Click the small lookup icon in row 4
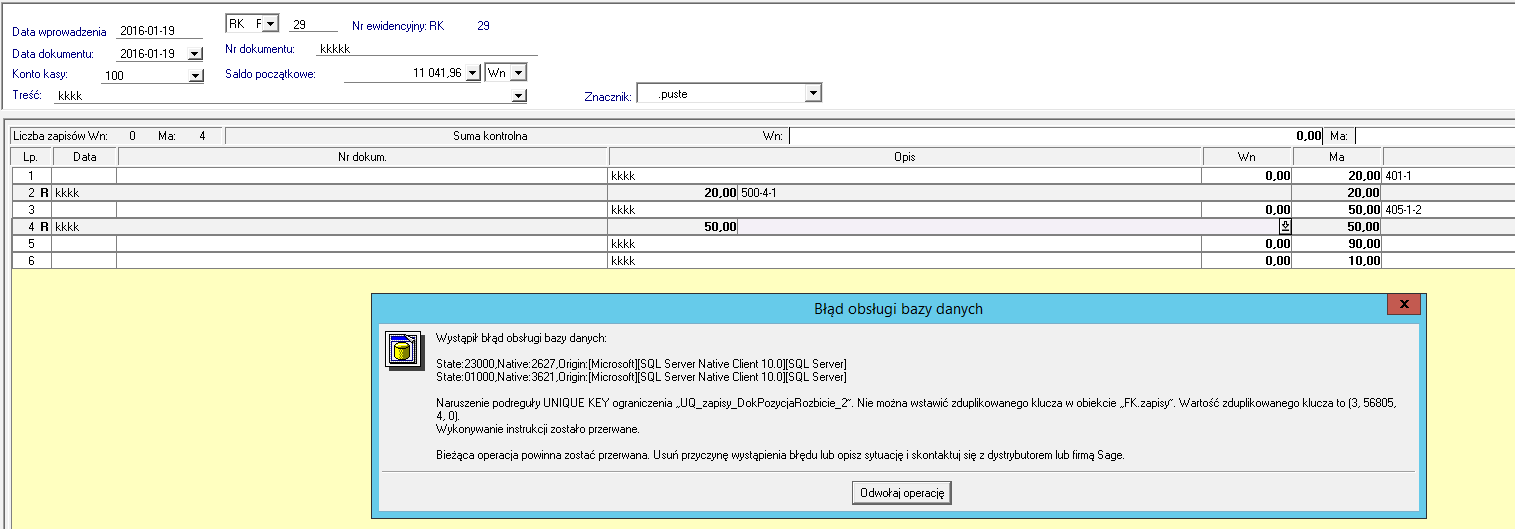This screenshot has width=1515, height=529. [1285, 227]
